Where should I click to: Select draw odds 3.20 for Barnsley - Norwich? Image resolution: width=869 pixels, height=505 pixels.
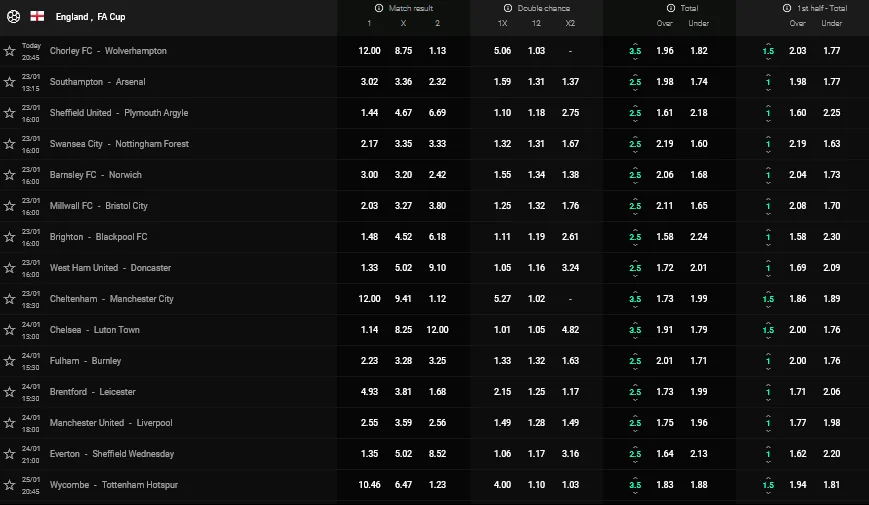click(403, 175)
